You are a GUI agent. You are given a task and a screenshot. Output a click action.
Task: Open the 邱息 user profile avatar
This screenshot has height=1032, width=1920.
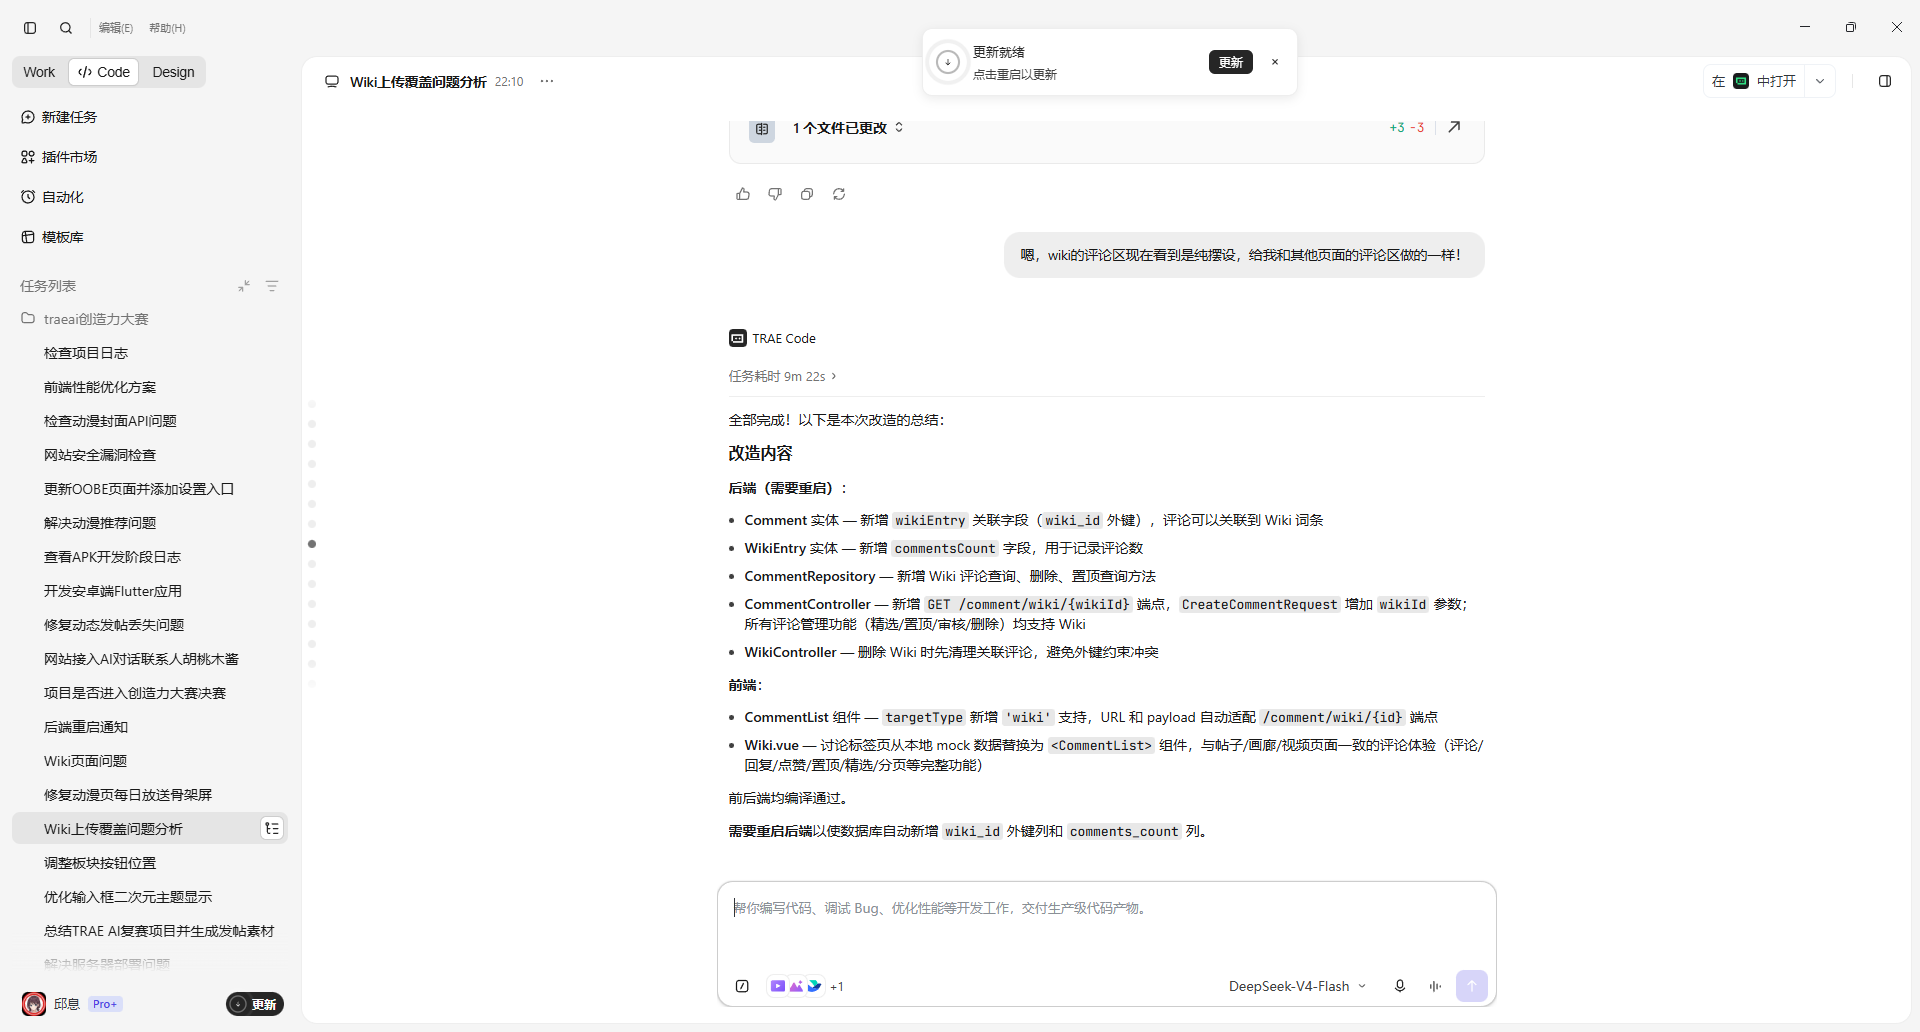34,1004
